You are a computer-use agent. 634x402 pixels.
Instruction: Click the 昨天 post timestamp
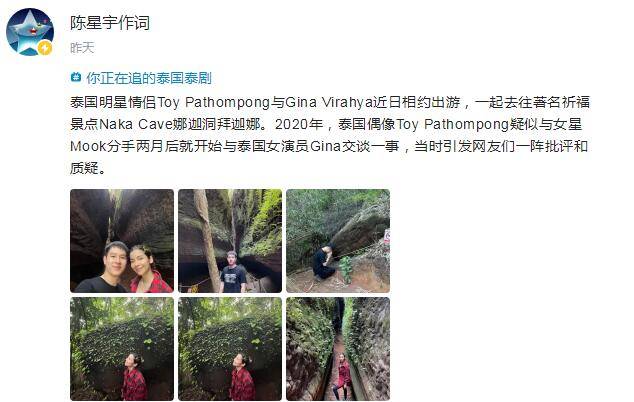tap(82, 48)
